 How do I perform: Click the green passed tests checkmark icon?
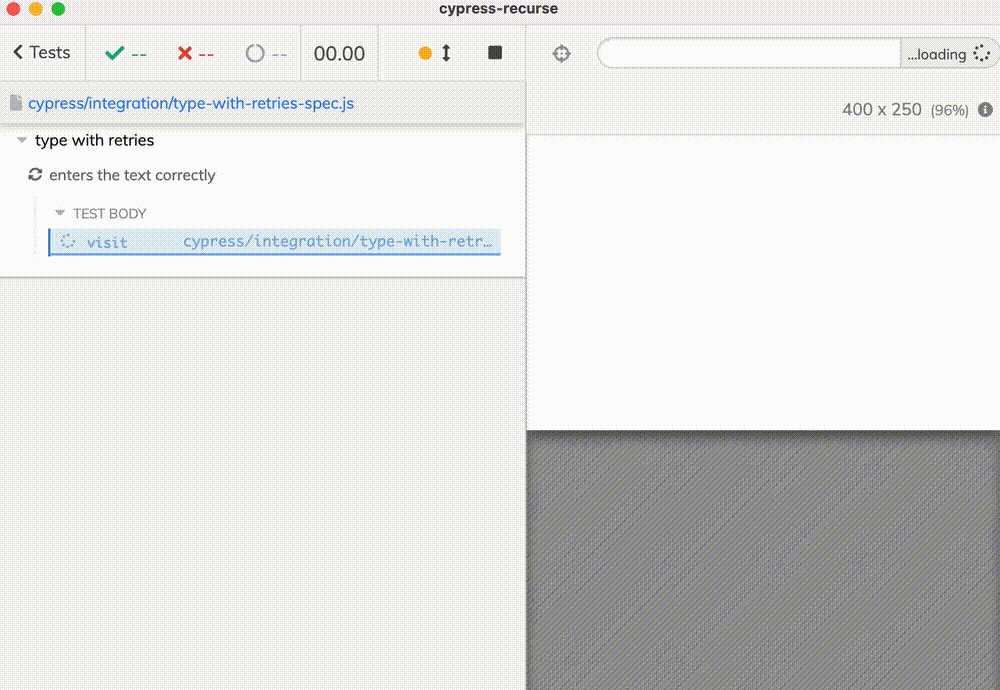coord(112,53)
